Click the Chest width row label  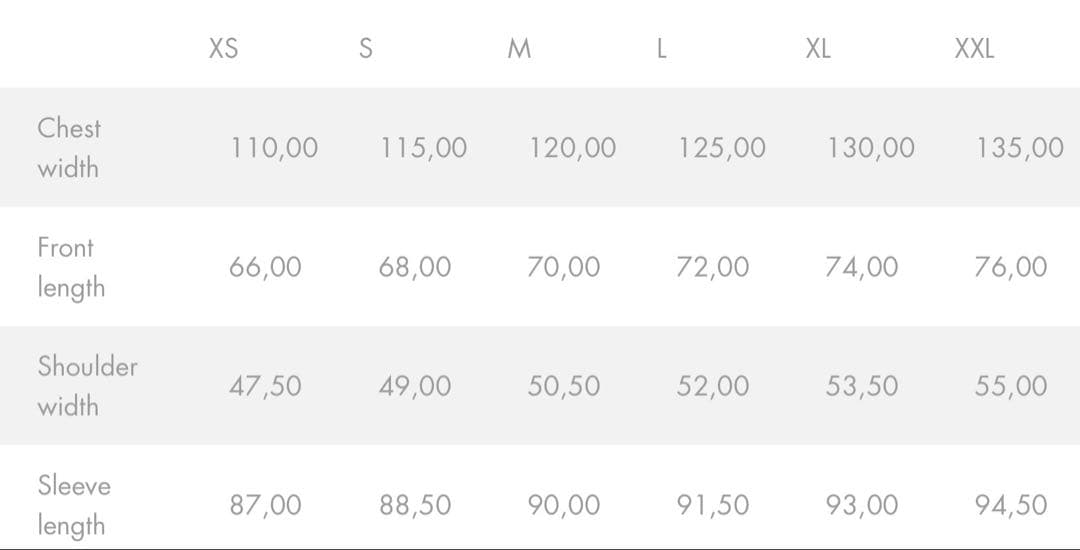coord(69,148)
